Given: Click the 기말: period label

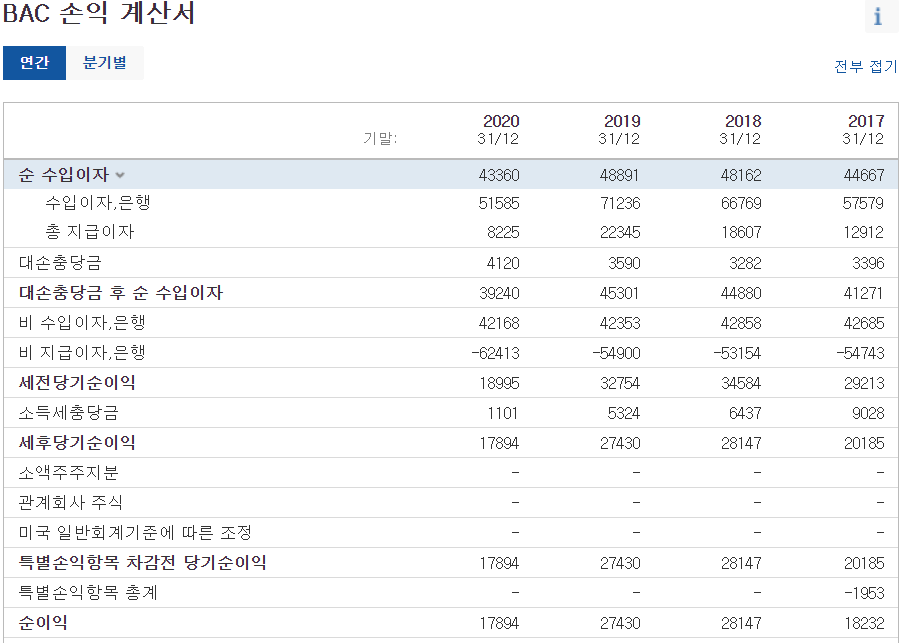Looking at the screenshot, I should pyautogui.click(x=380, y=139).
